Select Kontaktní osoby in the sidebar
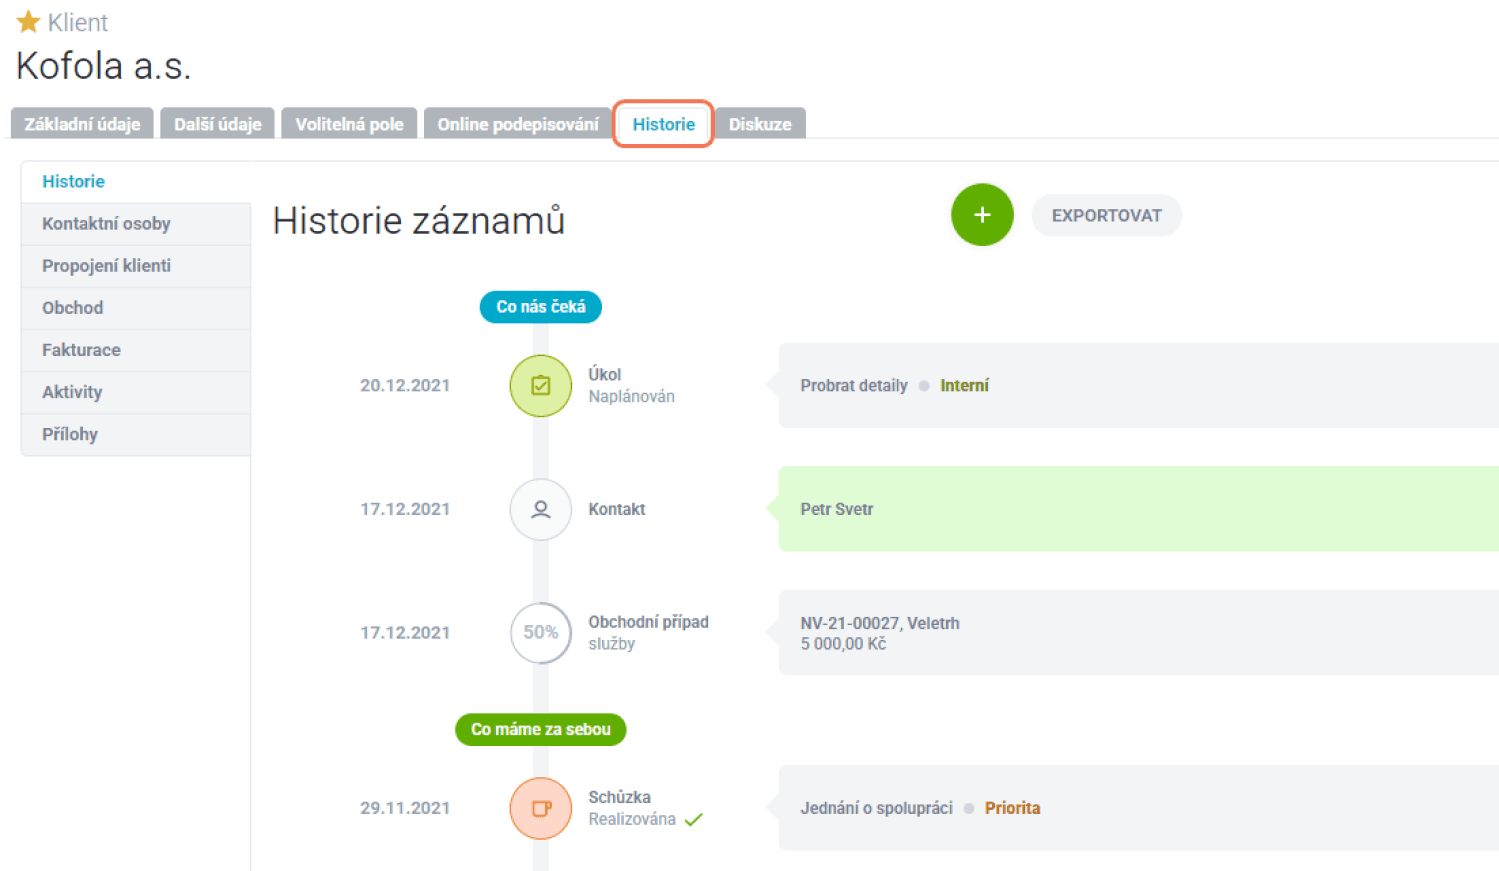 [106, 224]
